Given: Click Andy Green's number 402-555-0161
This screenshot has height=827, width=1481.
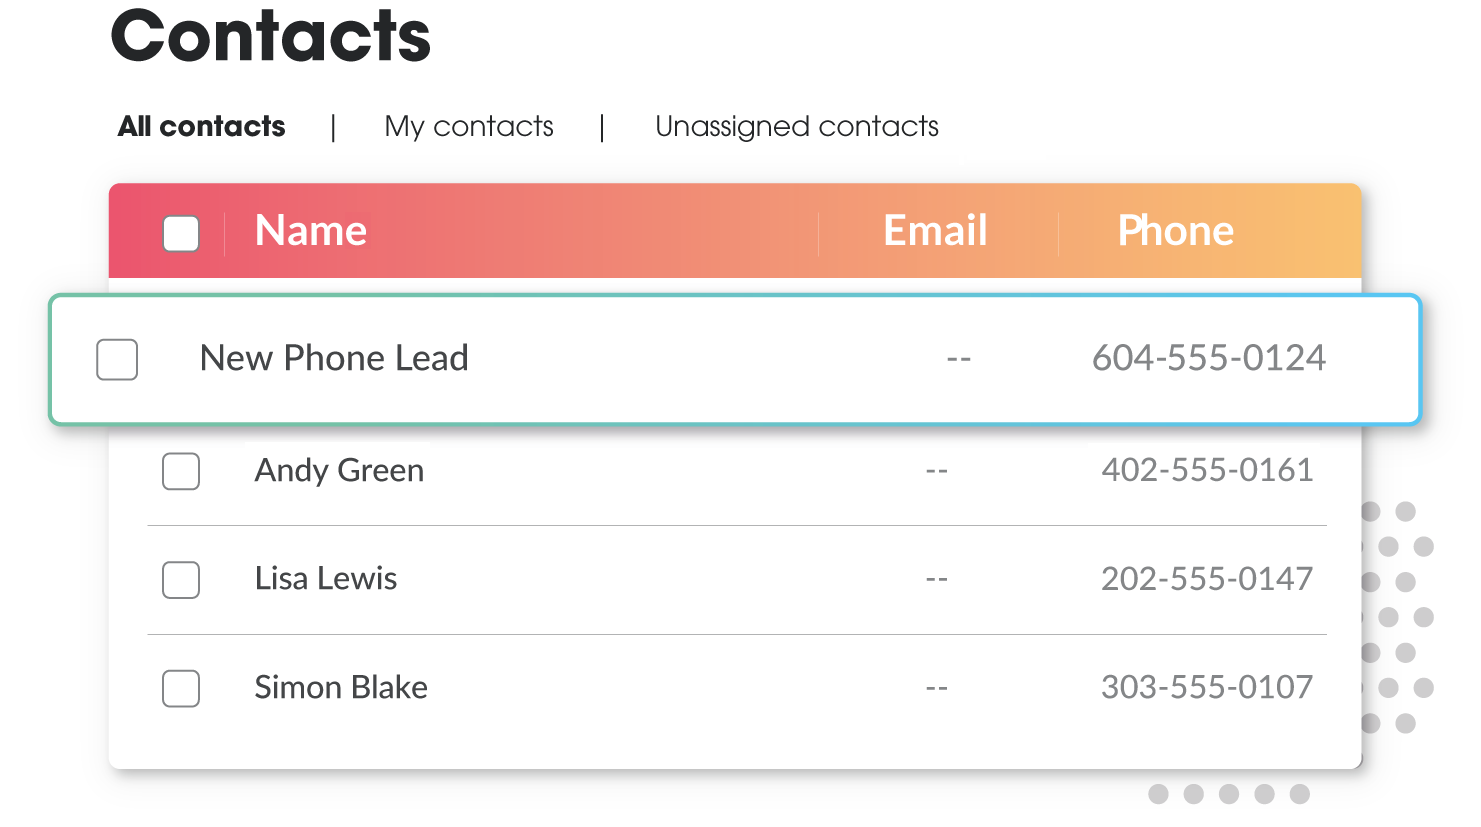Looking at the screenshot, I should click(x=1207, y=470).
